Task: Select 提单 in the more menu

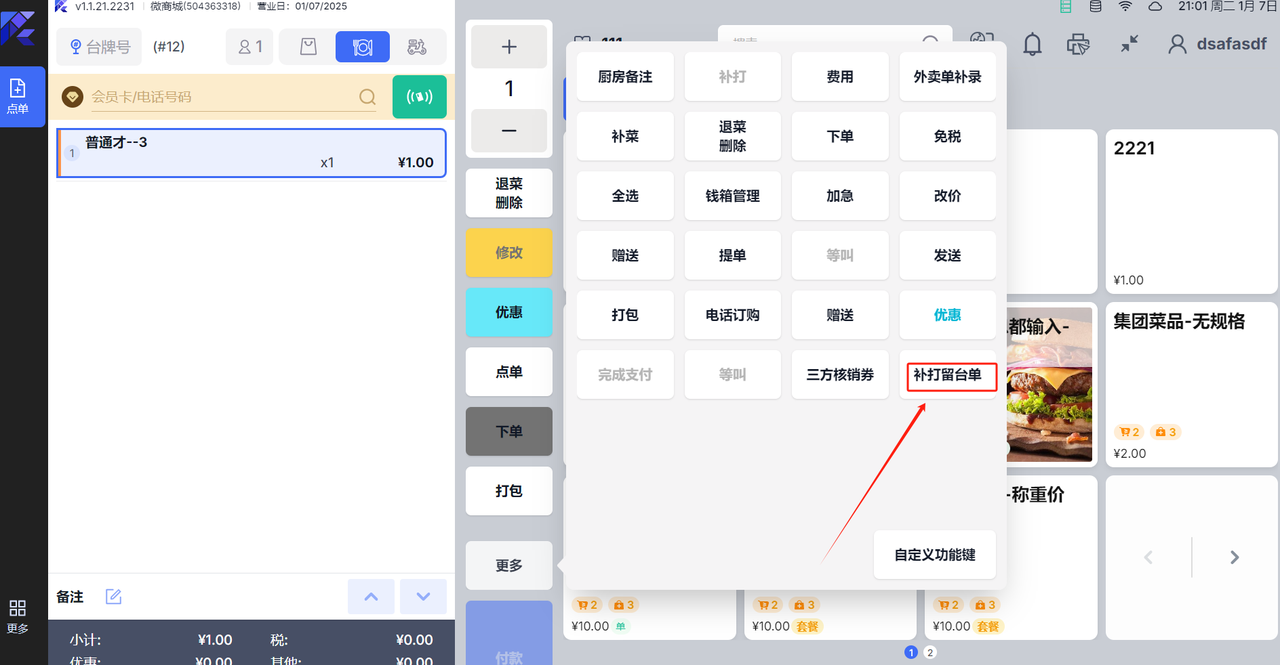Action: 733,255
